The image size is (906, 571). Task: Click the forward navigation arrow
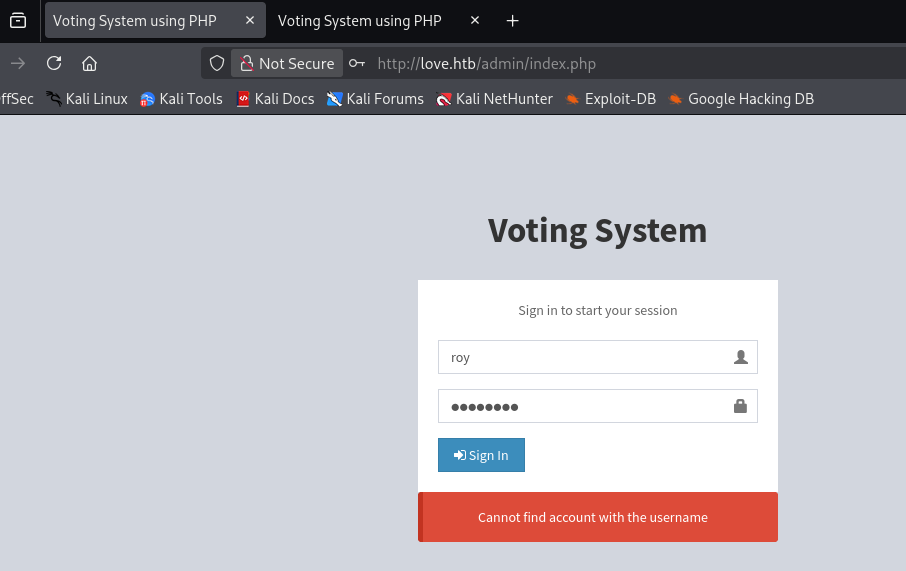[18, 63]
